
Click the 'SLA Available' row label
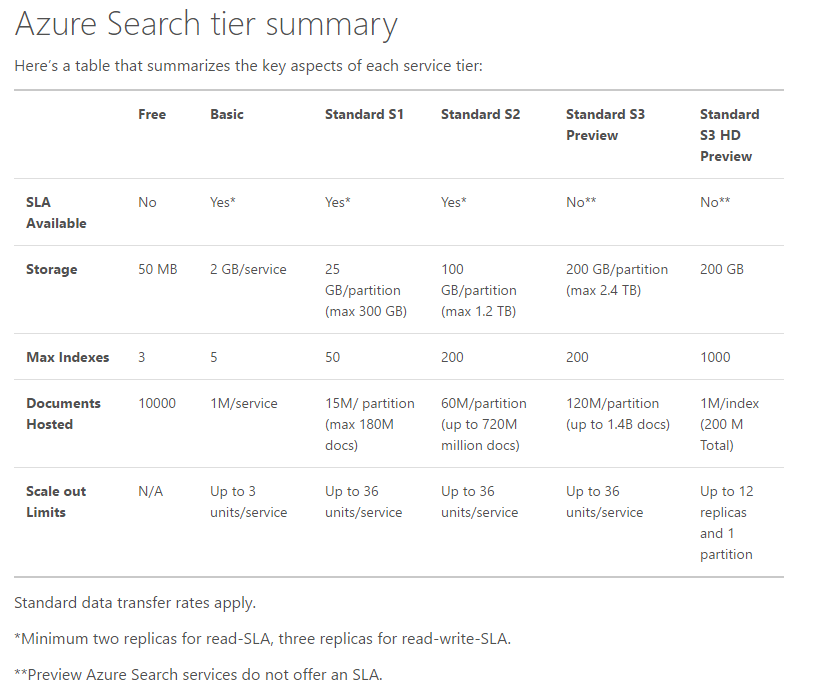point(56,212)
